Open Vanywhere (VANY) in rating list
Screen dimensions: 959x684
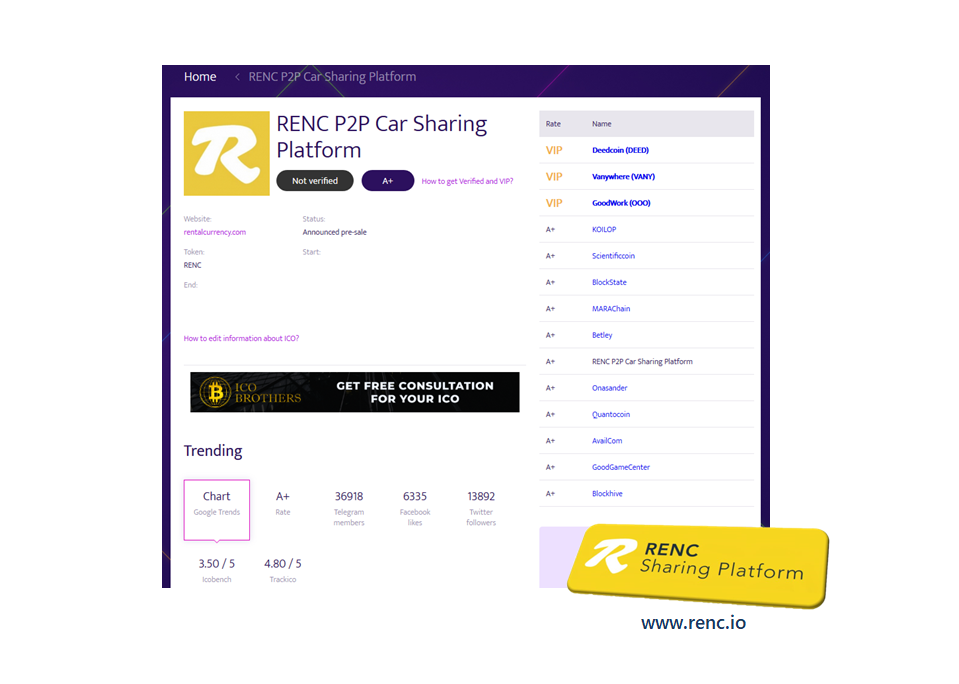(x=623, y=176)
